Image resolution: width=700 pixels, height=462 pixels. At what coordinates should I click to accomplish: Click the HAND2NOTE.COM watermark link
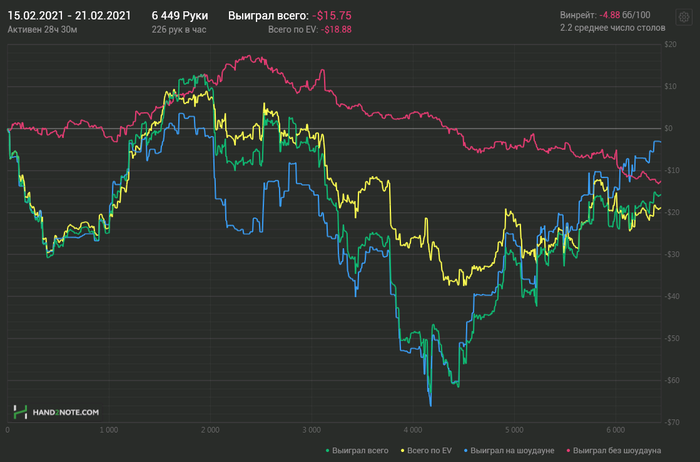pos(66,412)
